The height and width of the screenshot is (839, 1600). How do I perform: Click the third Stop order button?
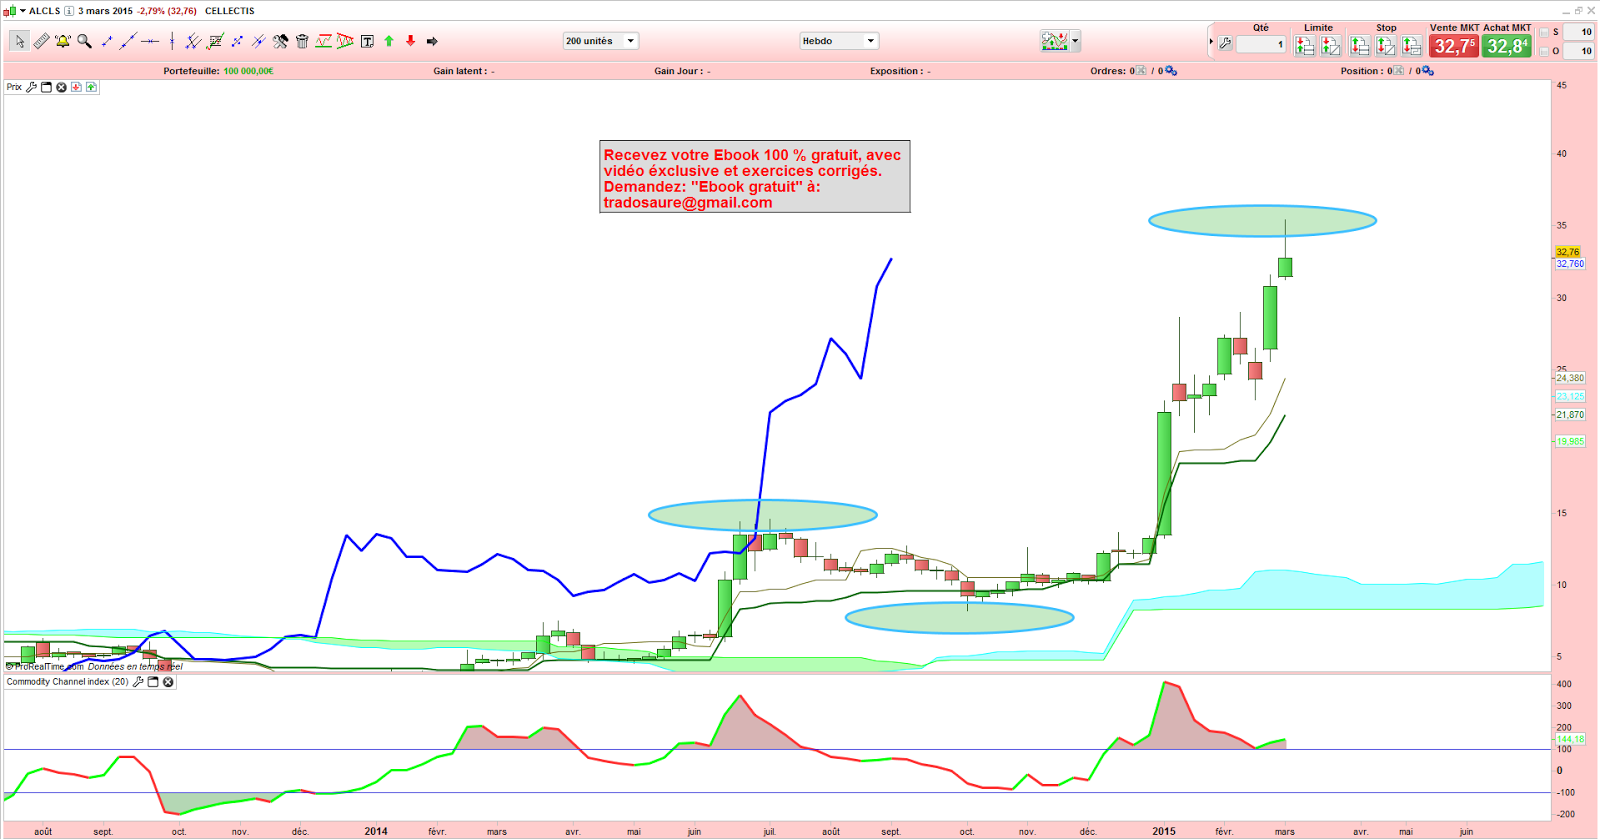1412,46
